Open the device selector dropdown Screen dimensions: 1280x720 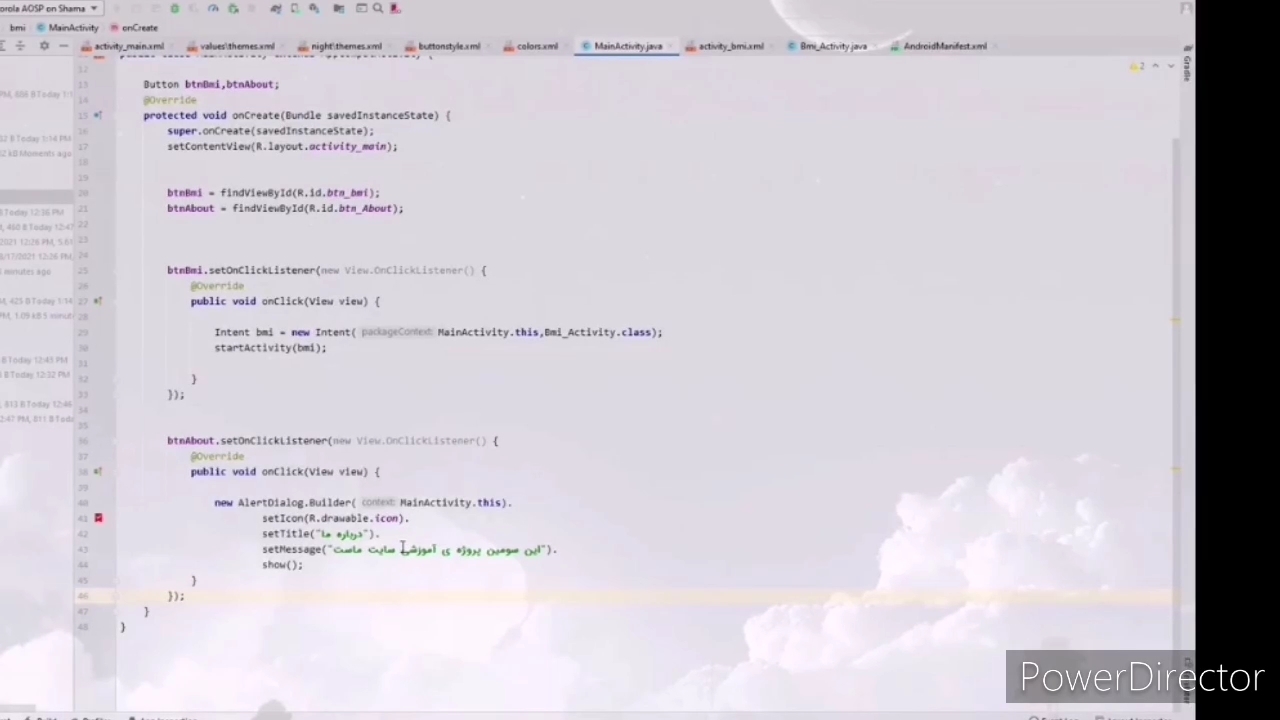pos(50,8)
